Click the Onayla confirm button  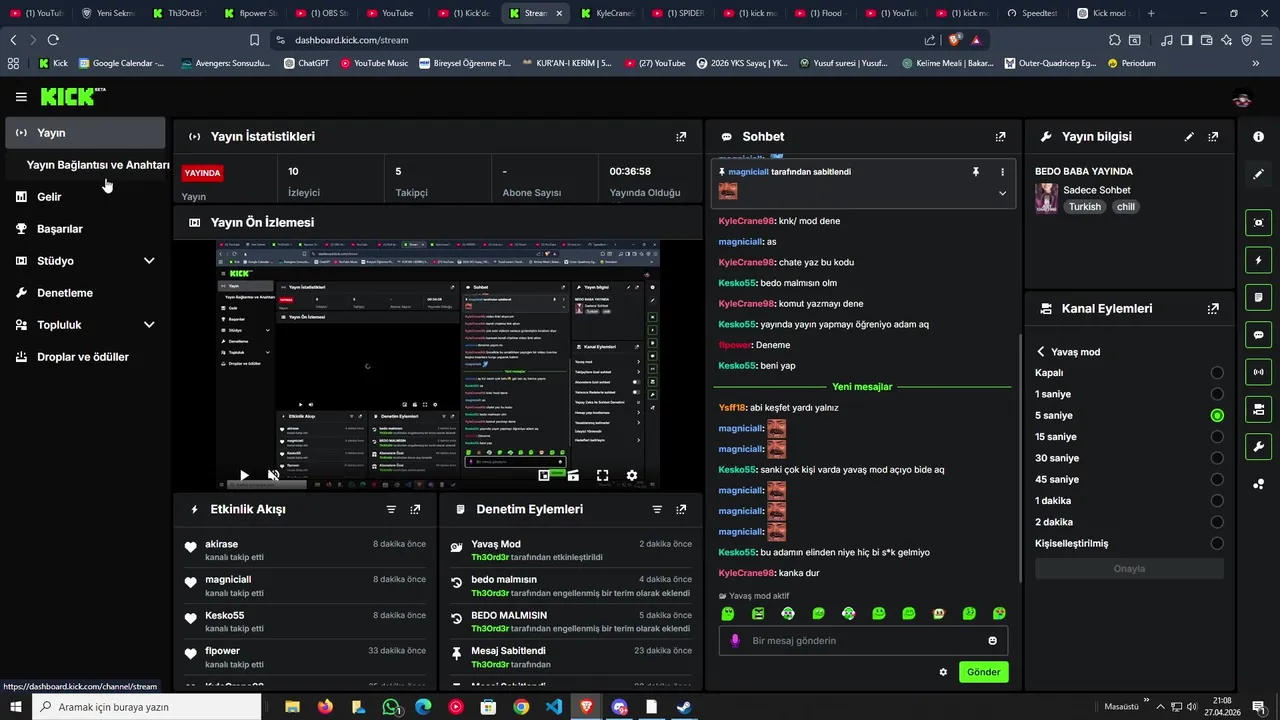[1129, 569]
